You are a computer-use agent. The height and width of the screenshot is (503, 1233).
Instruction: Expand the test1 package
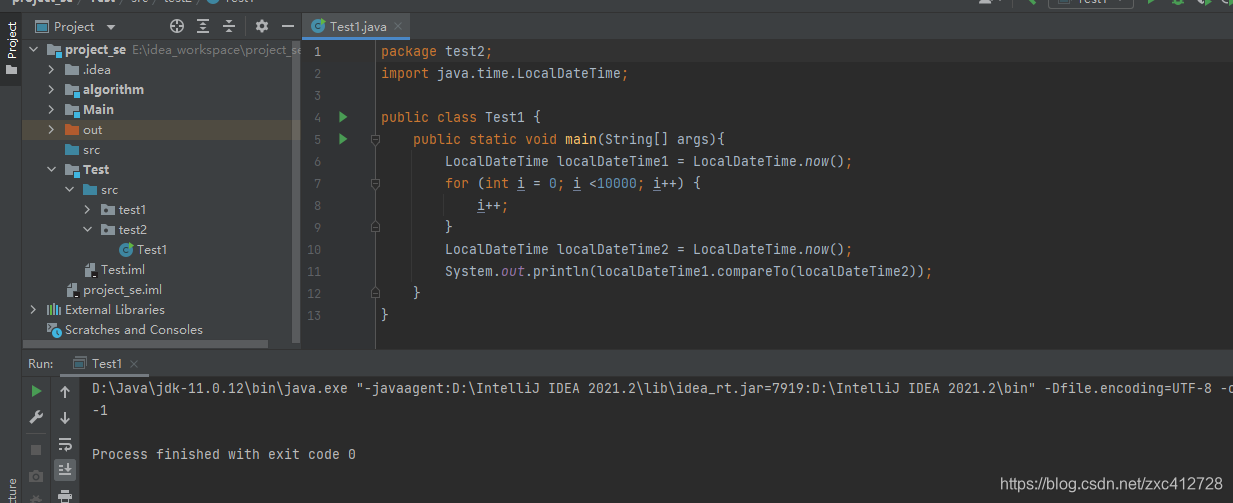click(87, 209)
